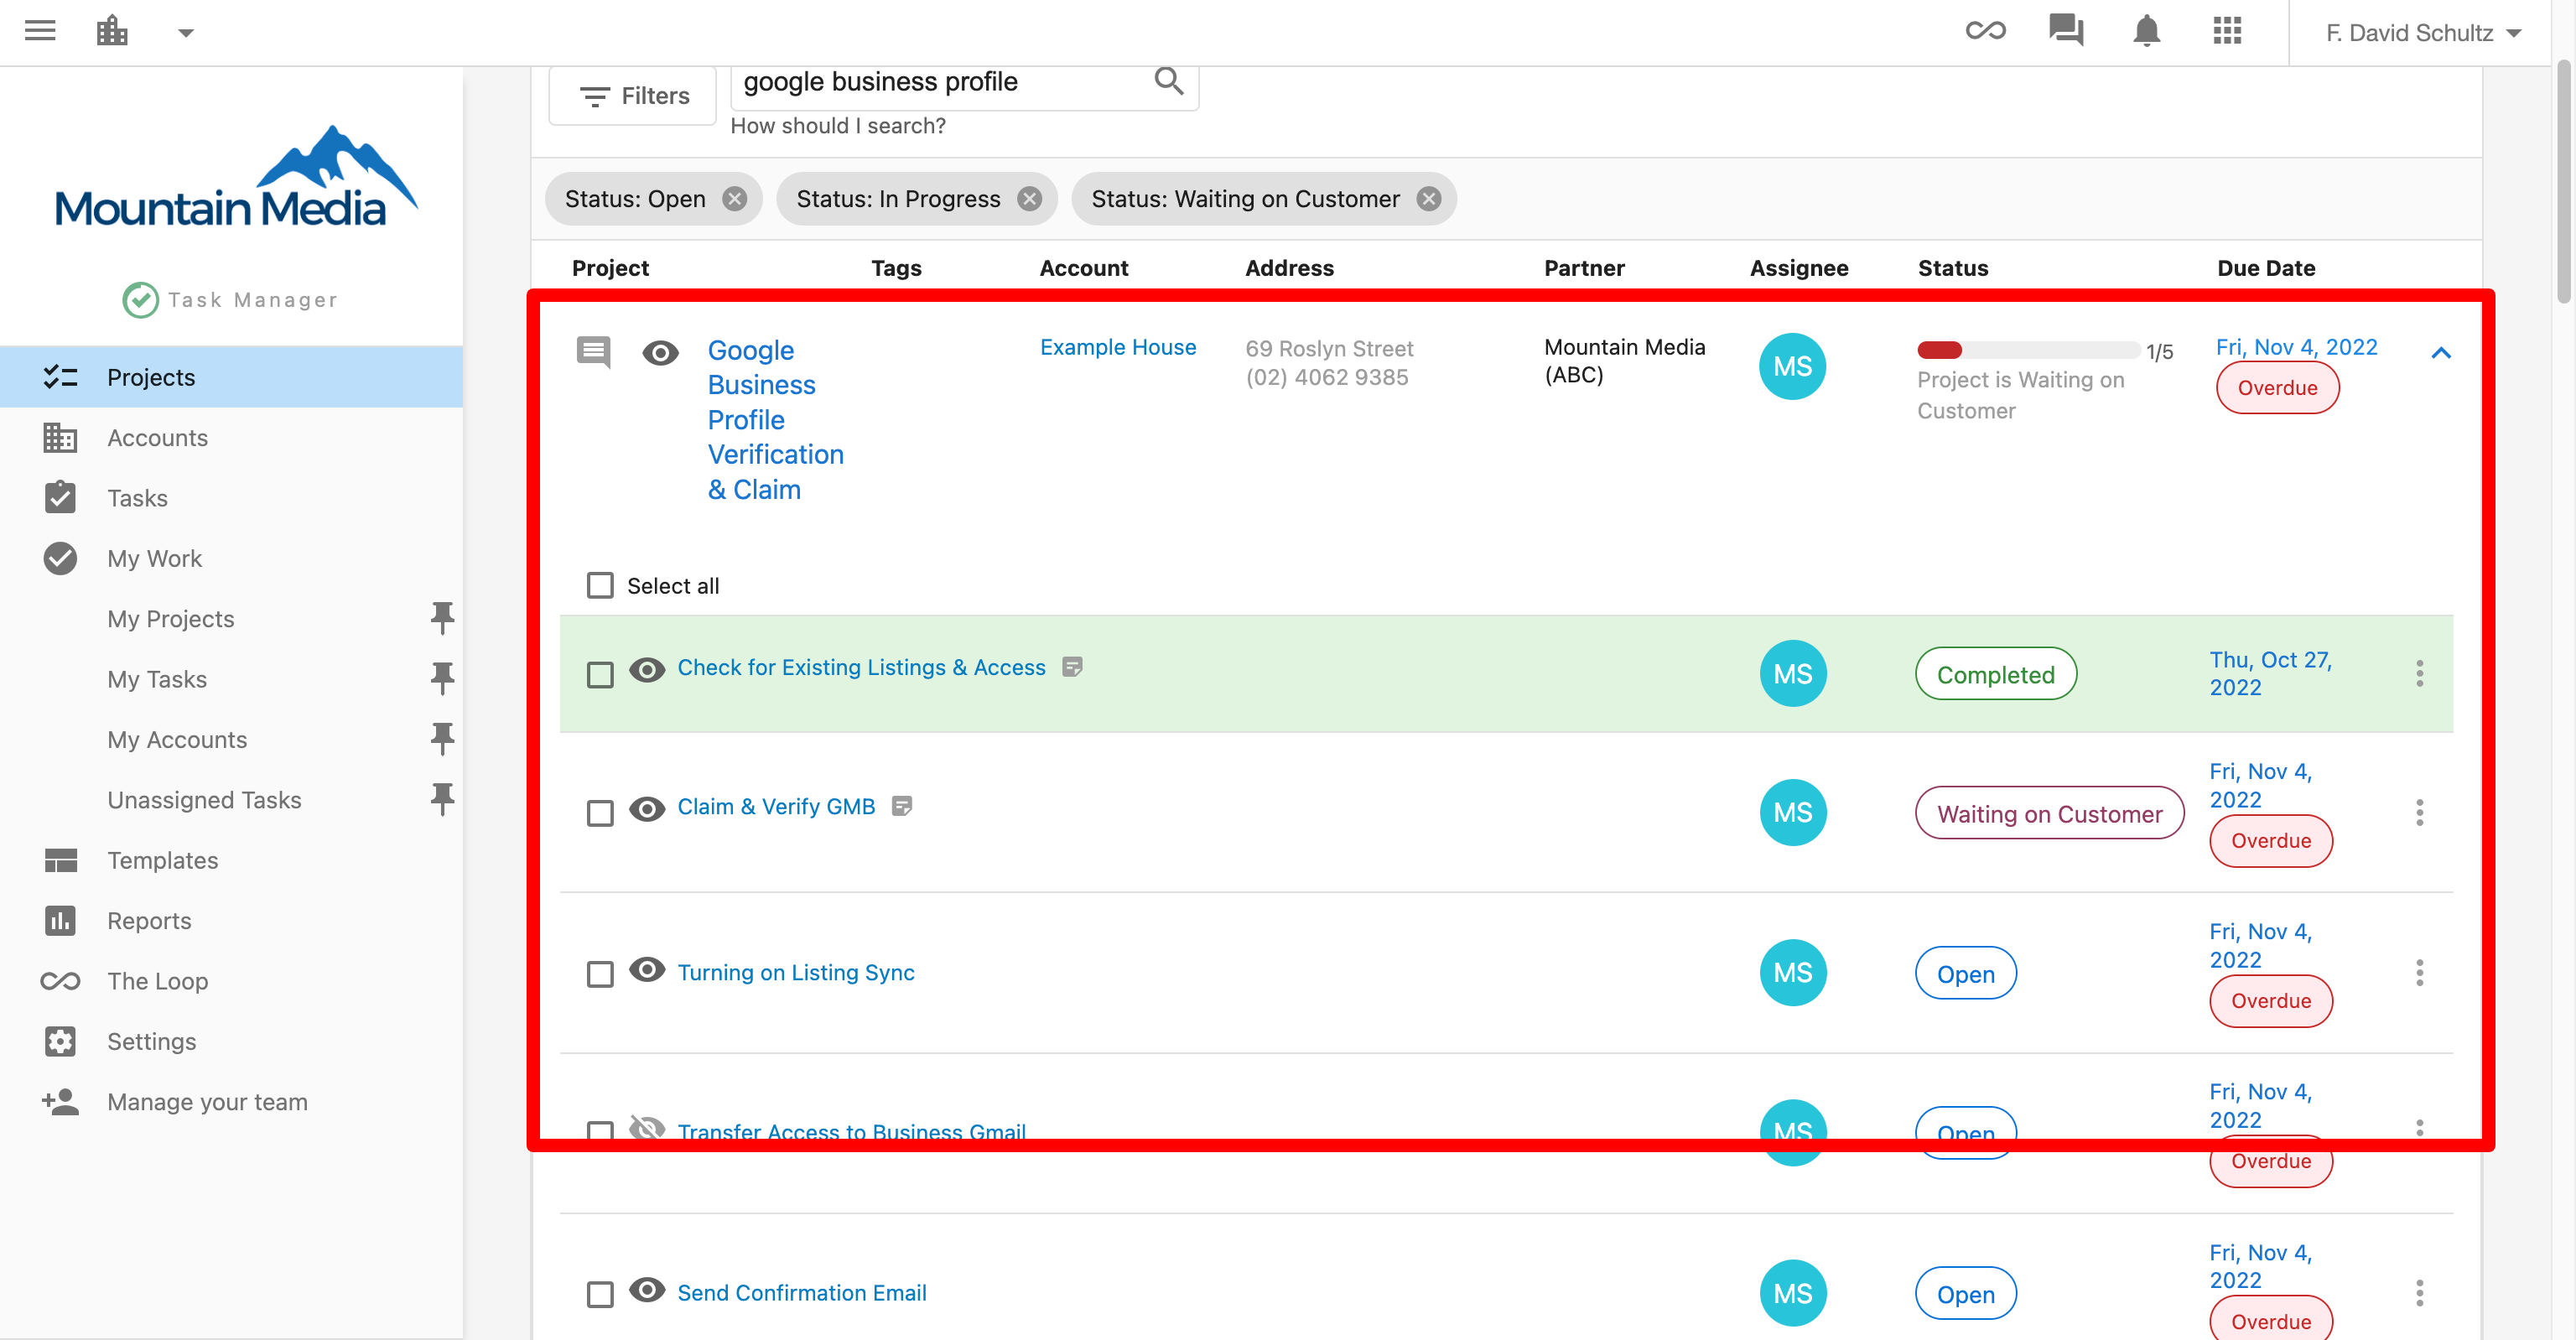
Task: Open the more options menu for Turning on Listing Sync
Action: pyautogui.click(x=2420, y=973)
